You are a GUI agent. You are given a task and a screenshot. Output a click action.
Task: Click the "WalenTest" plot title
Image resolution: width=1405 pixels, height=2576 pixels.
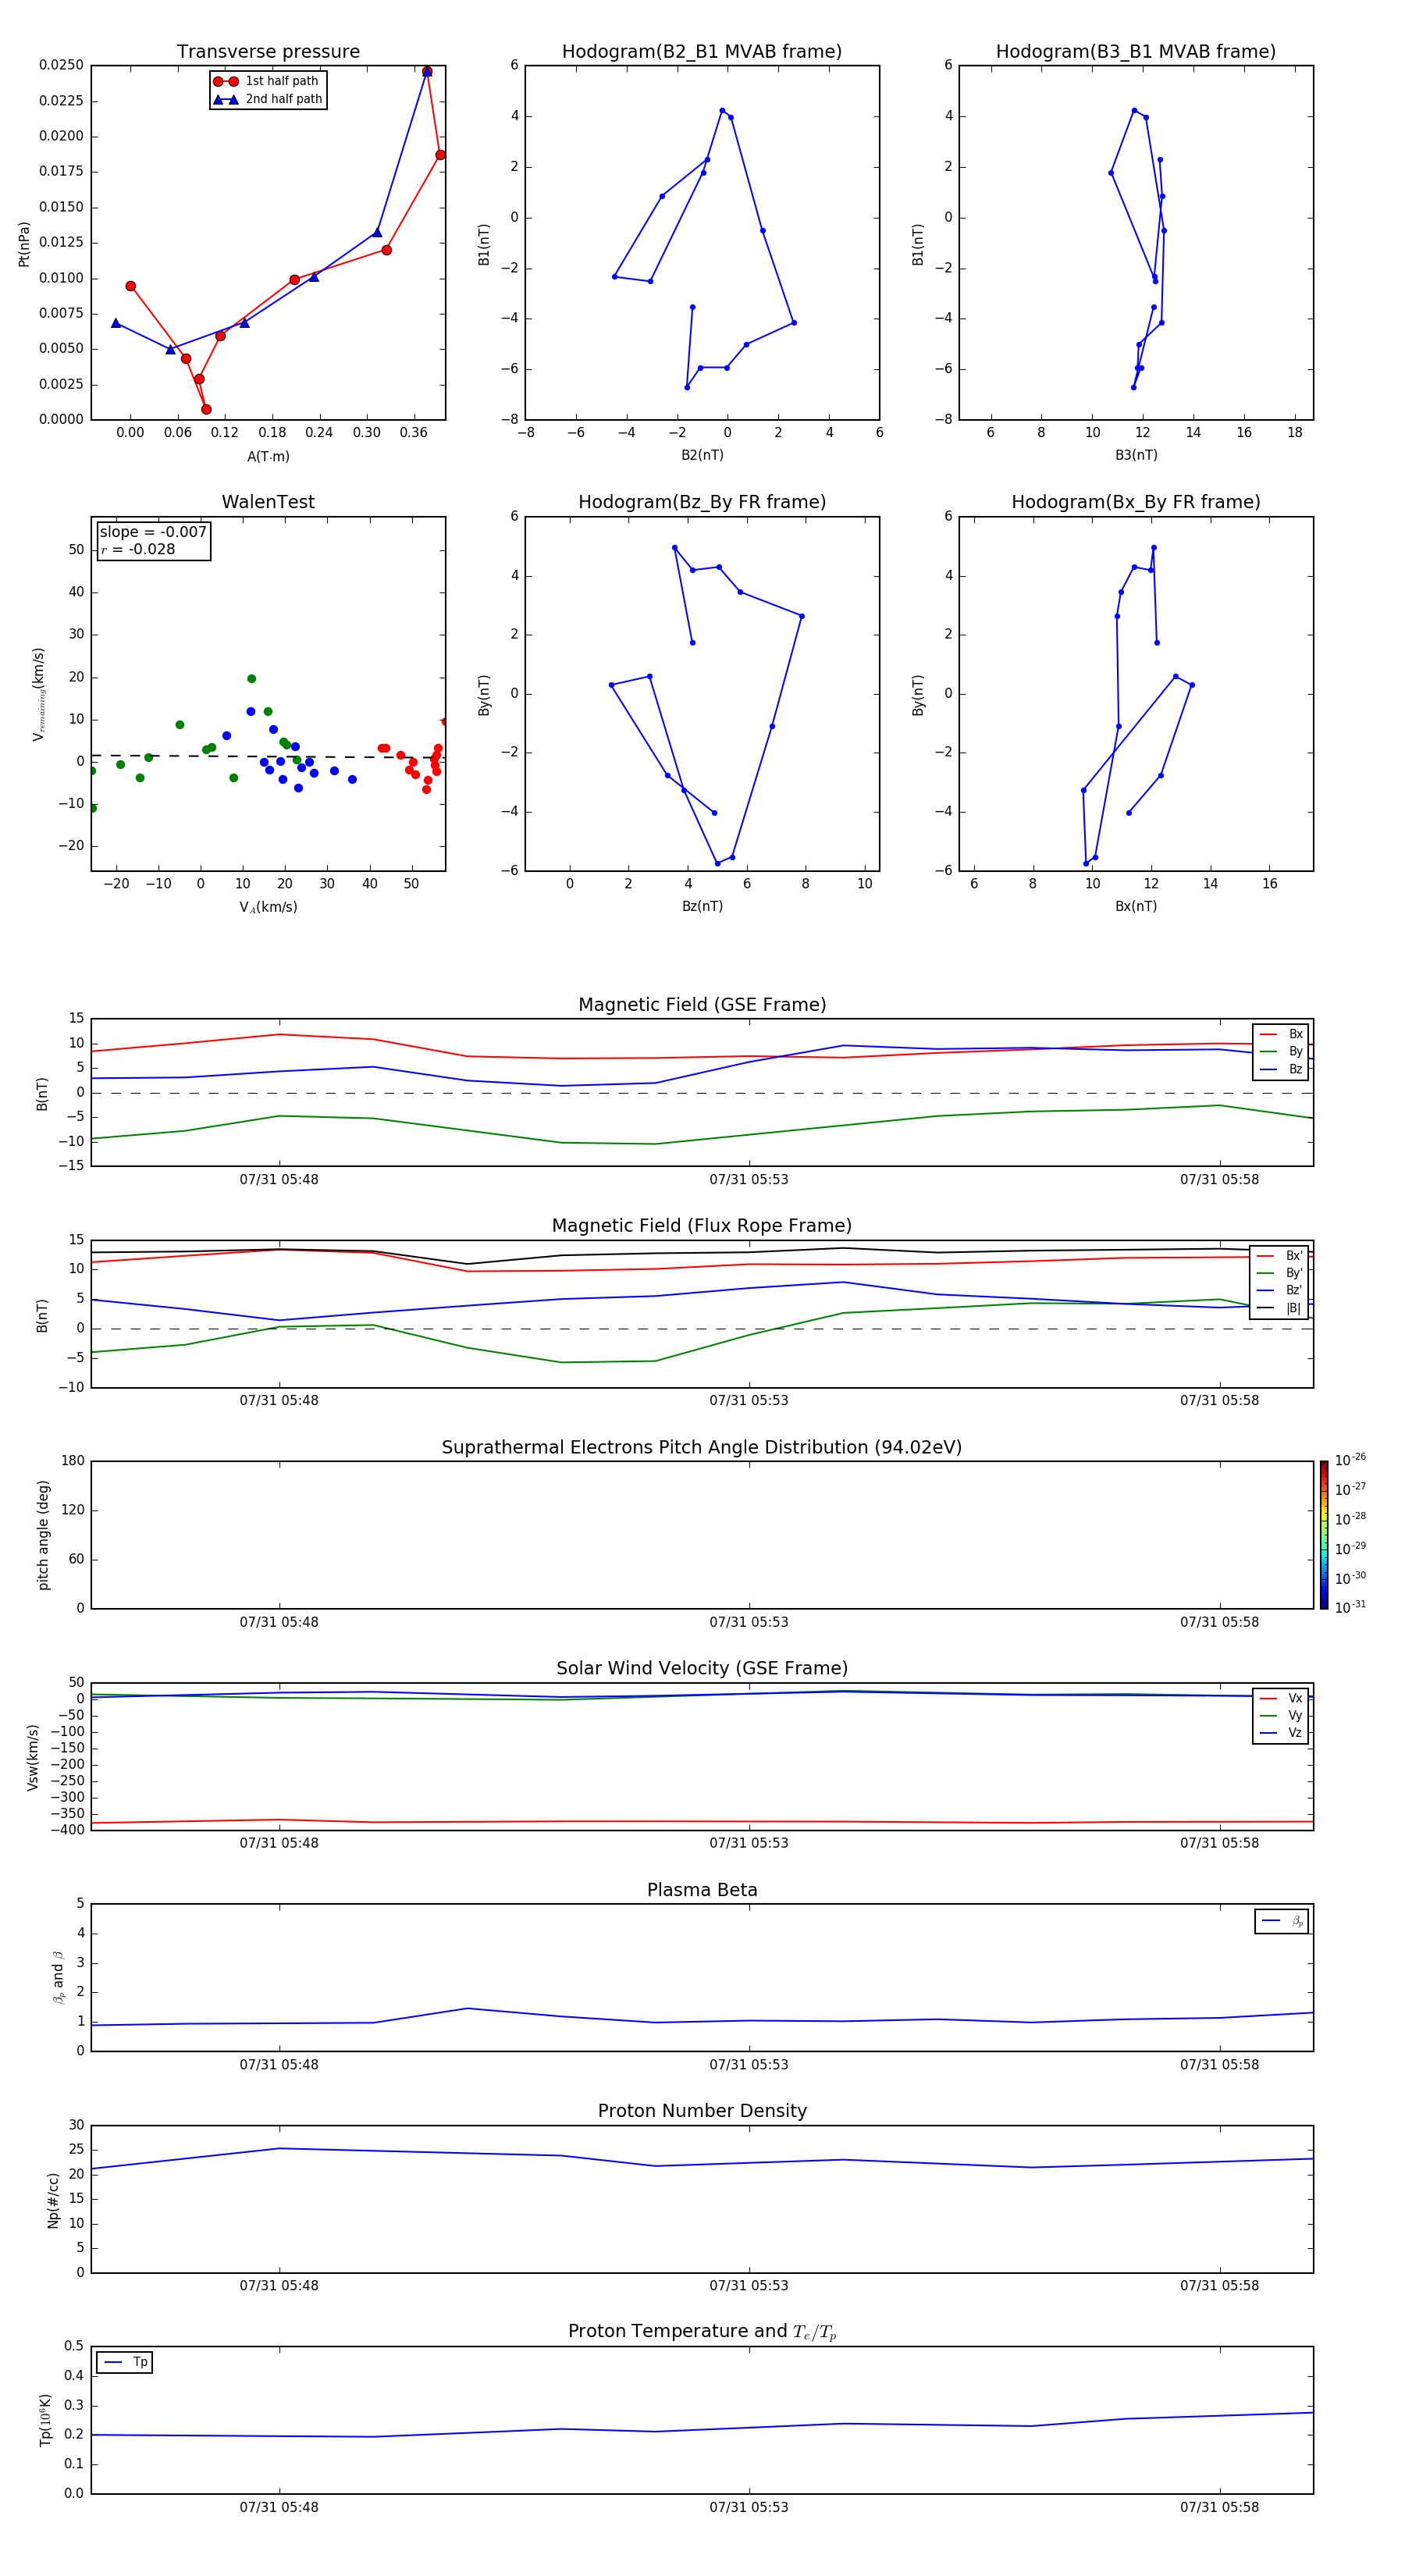[x=268, y=502]
